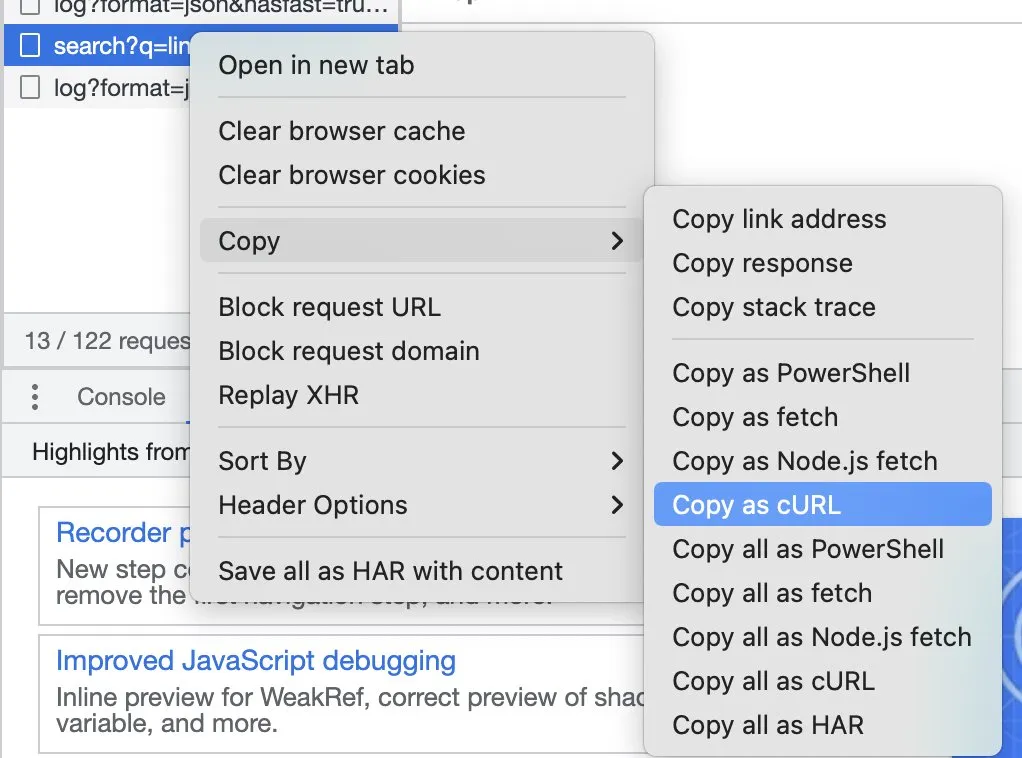1022x758 pixels.
Task: Select 'Copy all as Node.js fetch'
Action: point(823,637)
